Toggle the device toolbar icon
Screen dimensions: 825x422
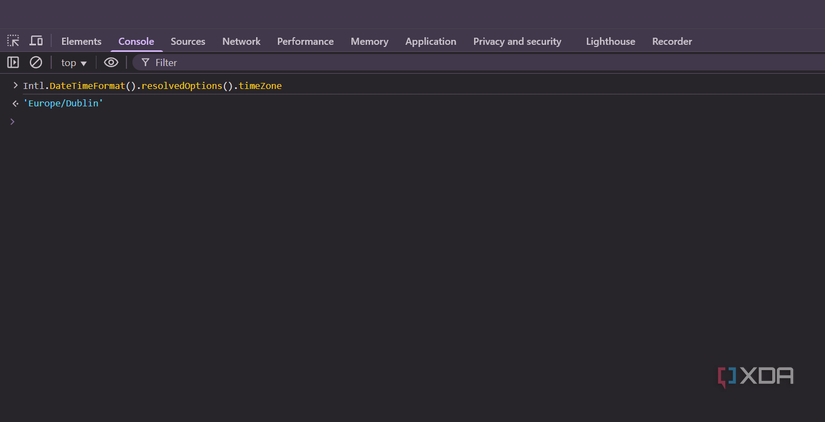click(36, 41)
